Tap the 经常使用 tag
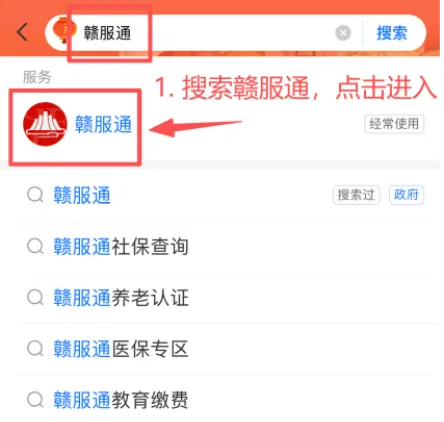The width and height of the screenshot is (444, 422). [x=394, y=124]
